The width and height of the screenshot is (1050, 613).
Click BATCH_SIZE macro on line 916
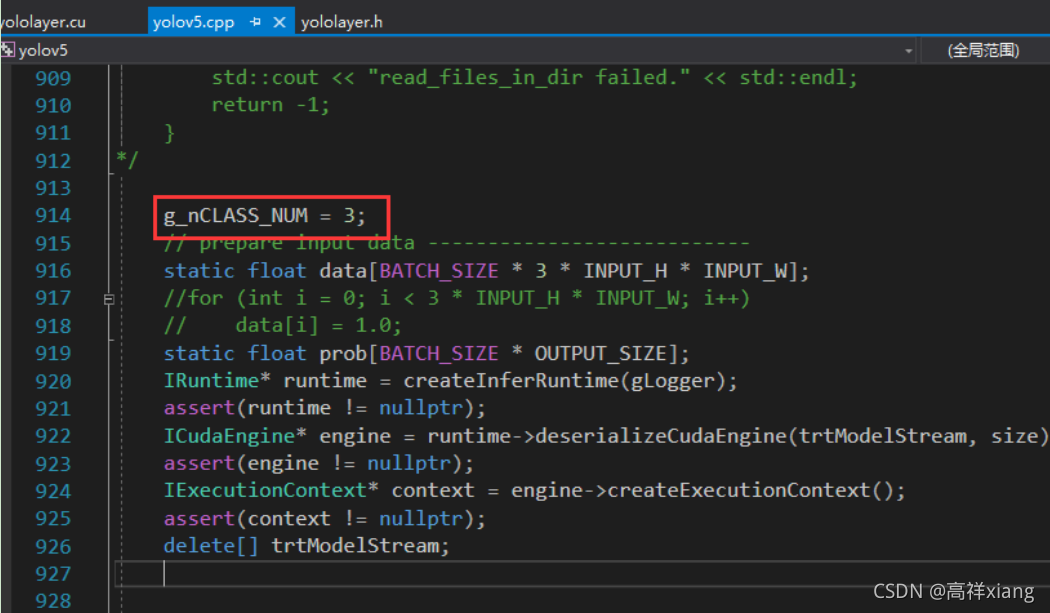click(439, 271)
